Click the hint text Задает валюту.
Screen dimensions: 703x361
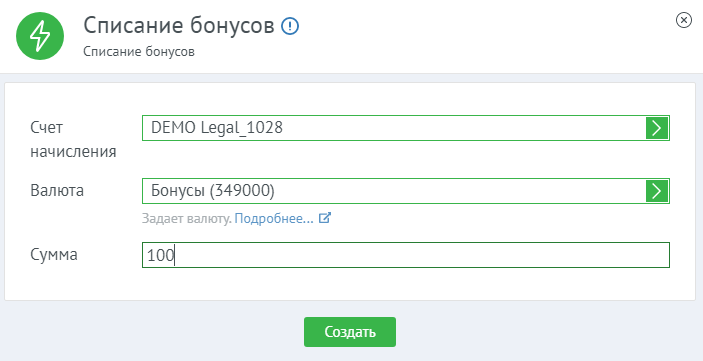187,219
